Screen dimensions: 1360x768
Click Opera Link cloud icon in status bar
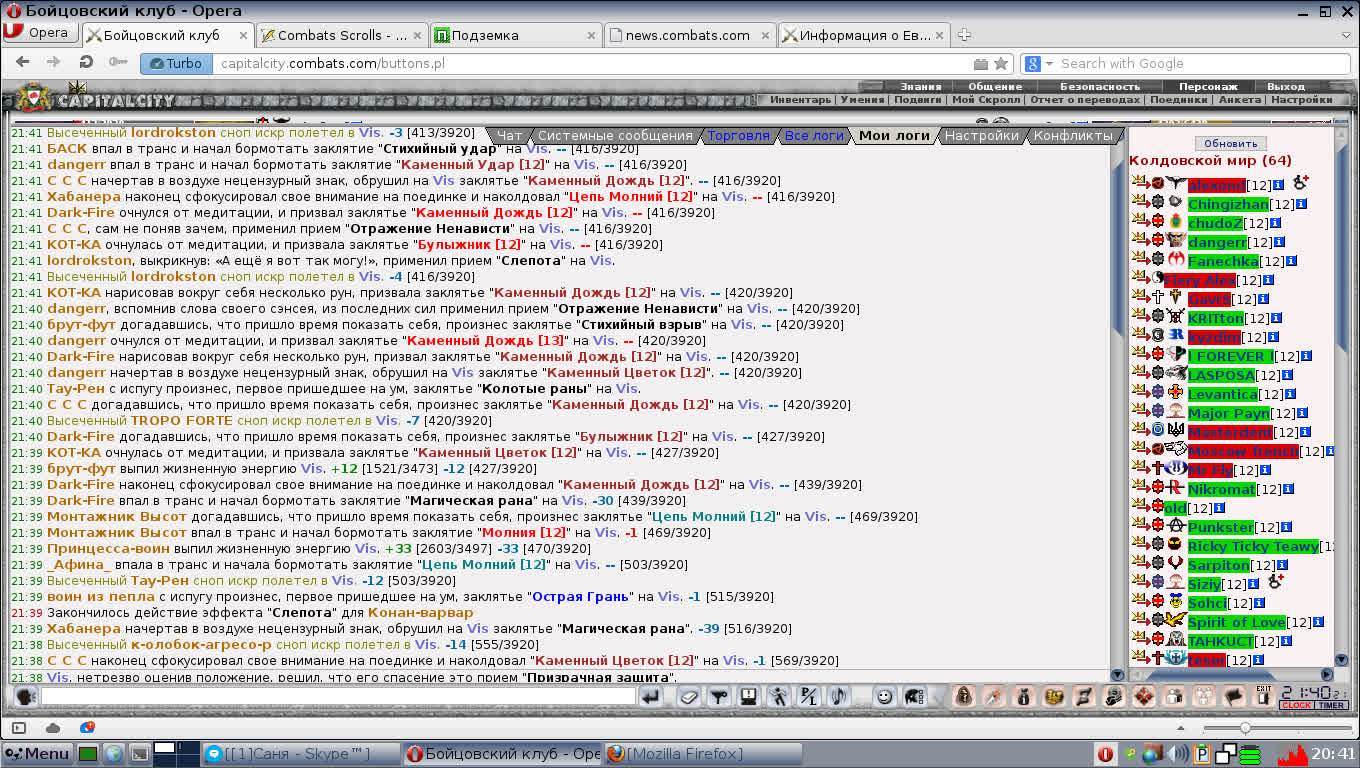click(x=53, y=727)
